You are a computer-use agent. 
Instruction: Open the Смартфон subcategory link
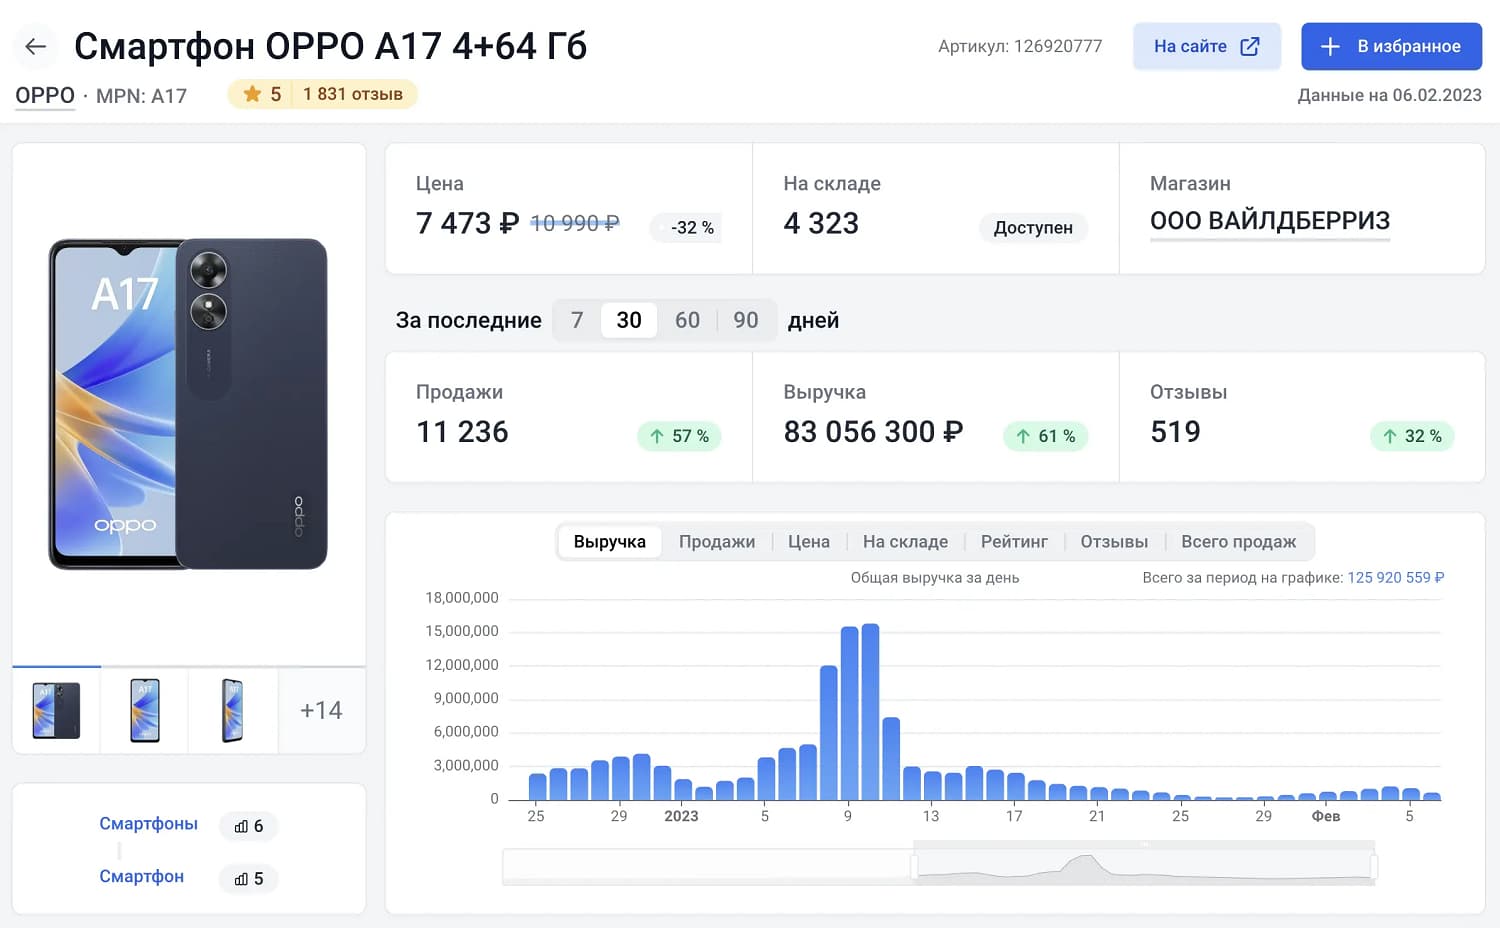point(141,877)
